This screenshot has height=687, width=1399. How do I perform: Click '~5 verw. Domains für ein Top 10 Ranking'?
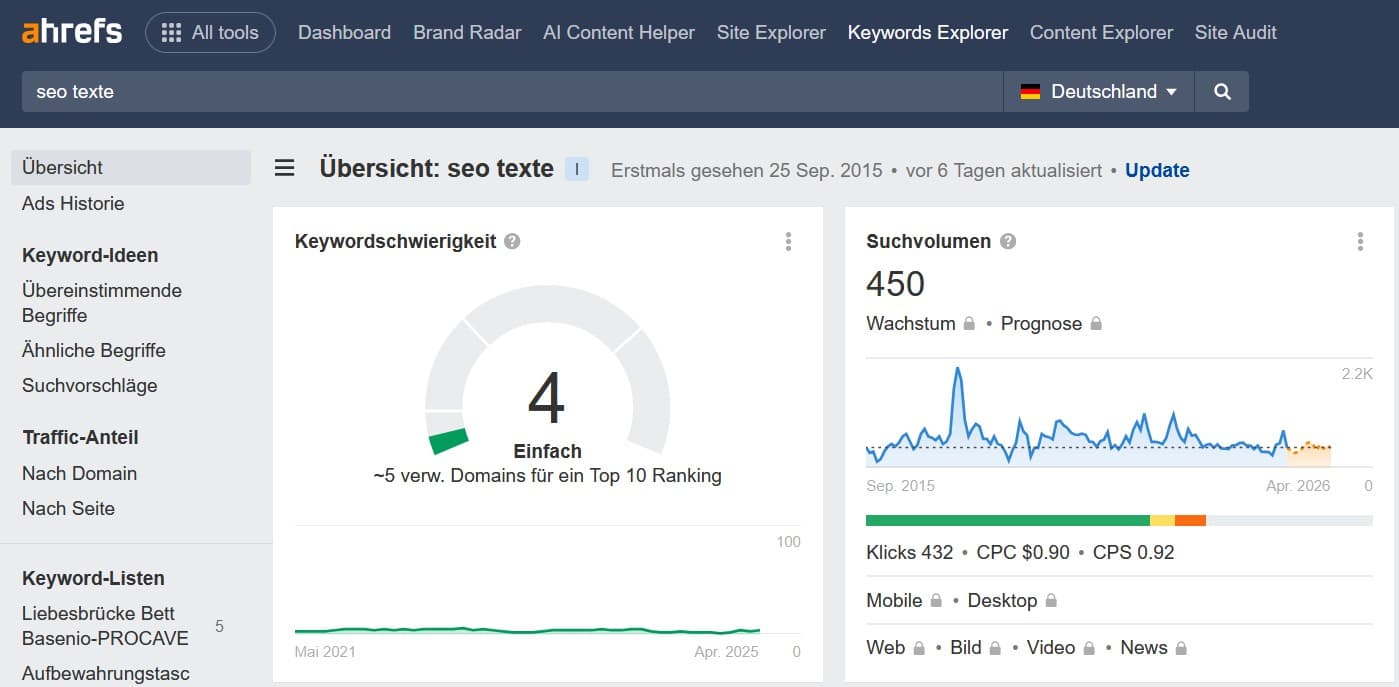click(547, 476)
